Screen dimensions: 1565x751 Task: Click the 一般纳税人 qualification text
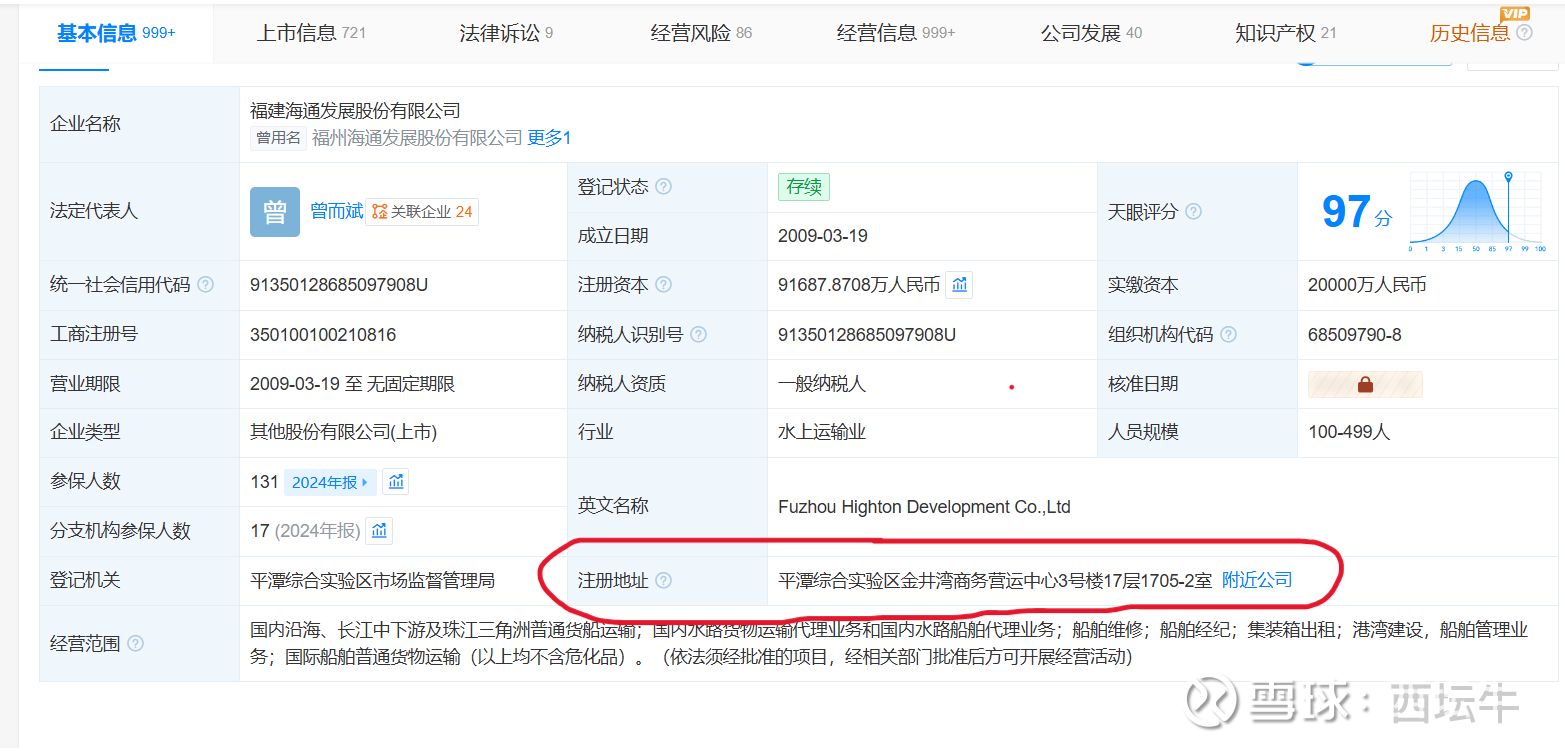point(822,384)
